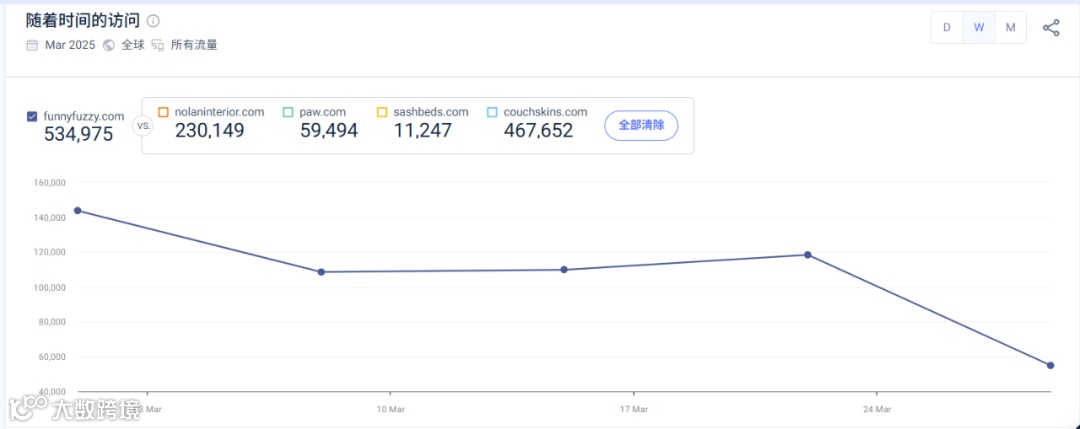Toggle the couchskins.com checkbox
This screenshot has height=429, width=1080.
coord(492,112)
